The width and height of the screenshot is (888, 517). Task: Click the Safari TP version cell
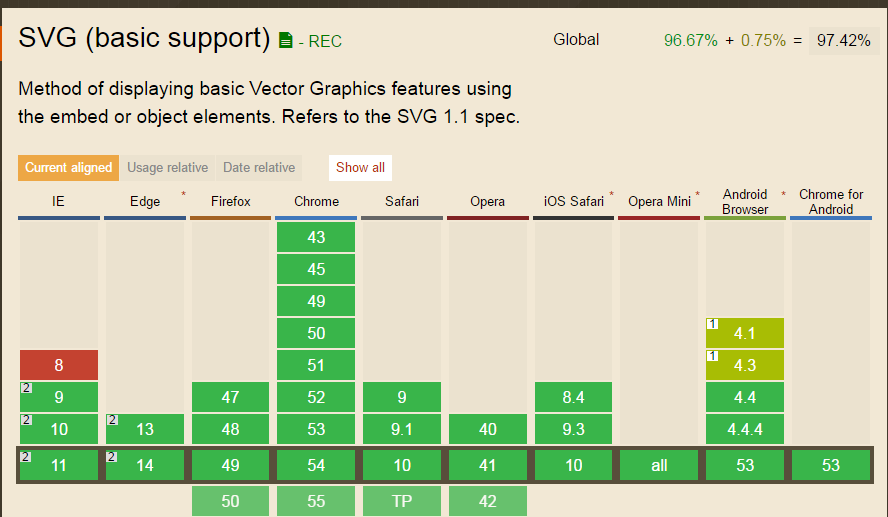tap(401, 501)
